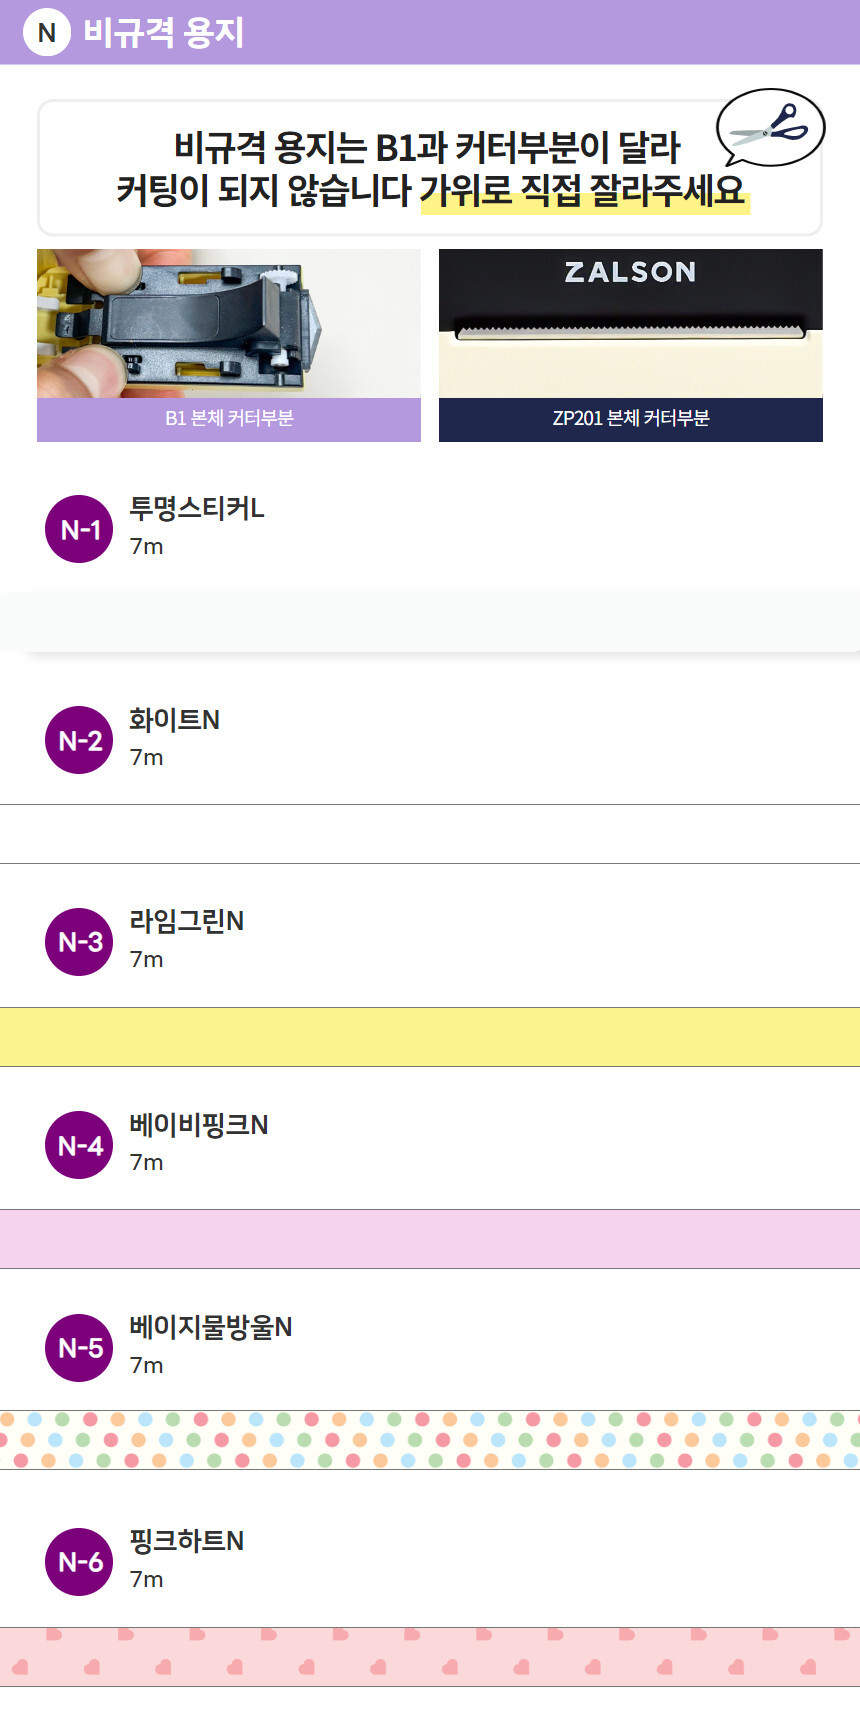Select the N-2 purple badge
860x1731 pixels.
coord(79,740)
